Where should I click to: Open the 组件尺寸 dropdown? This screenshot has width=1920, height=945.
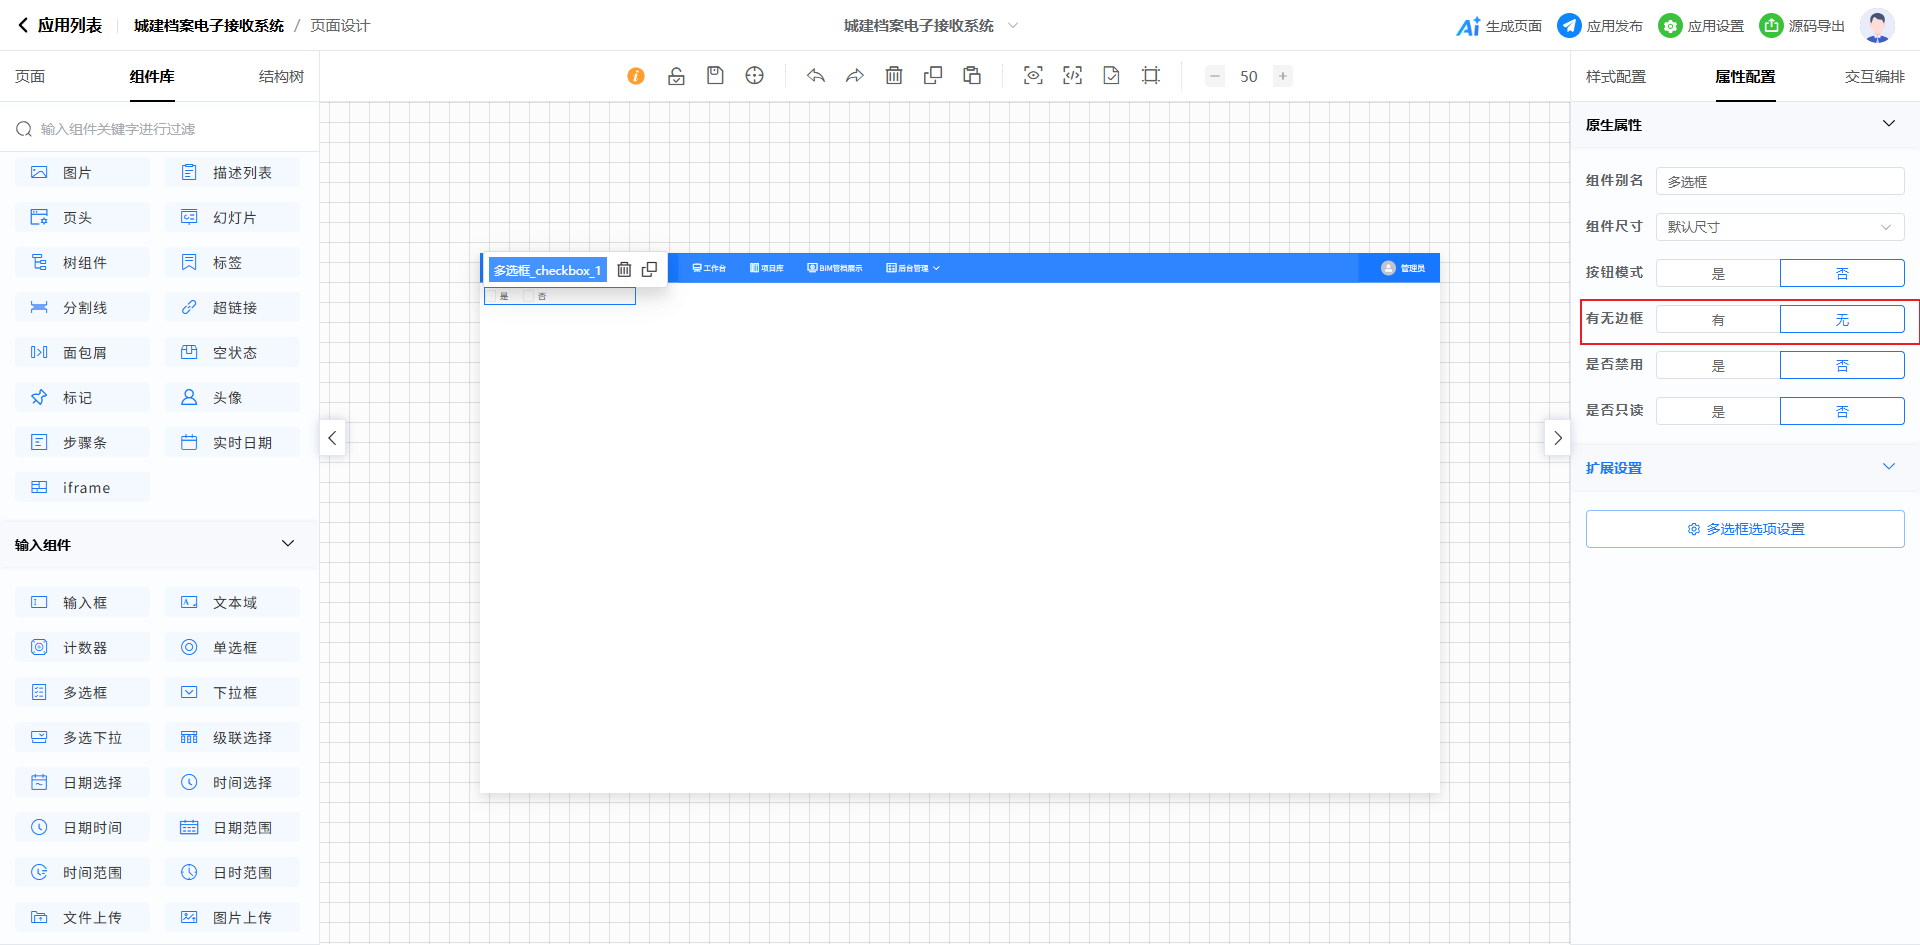pos(1779,227)
